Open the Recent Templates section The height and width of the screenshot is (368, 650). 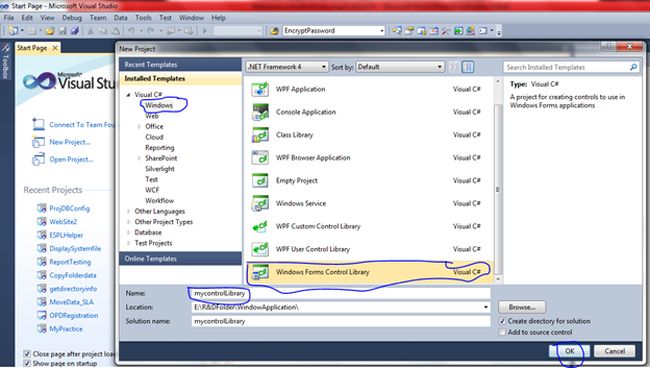(180, 65)
